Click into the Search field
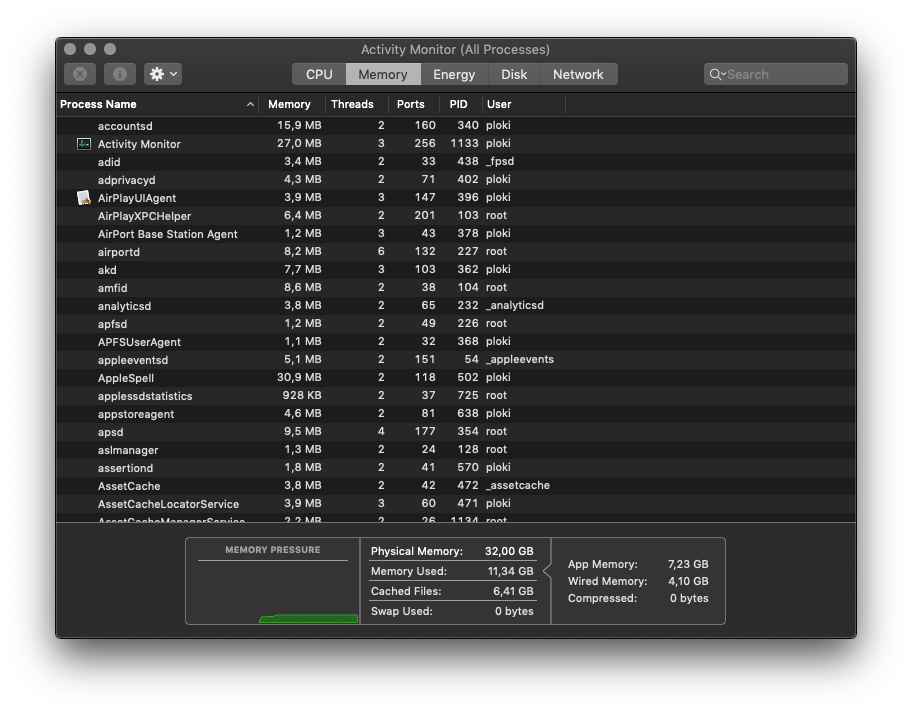 pos(776,74)
